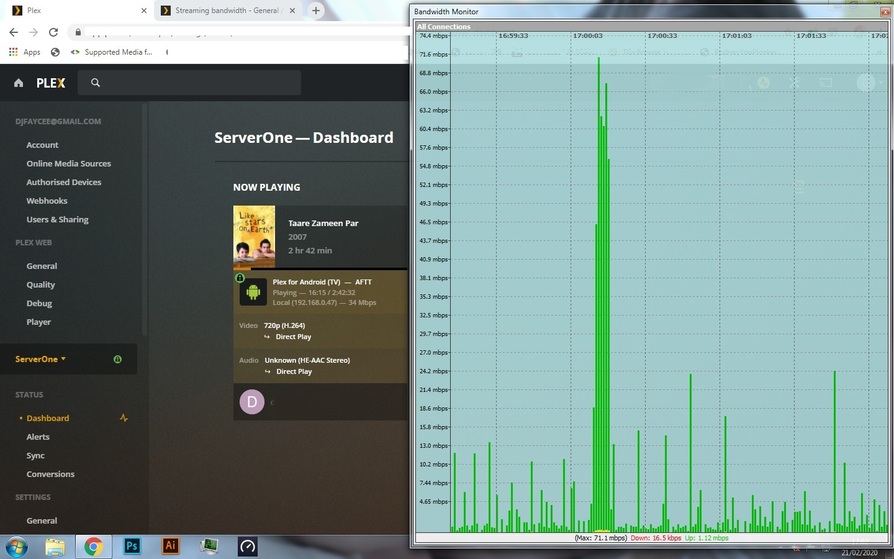Click the Audio HE-AAC Stereo text
The width and height of the screenshot is (894, 559).
click(307, 360)
